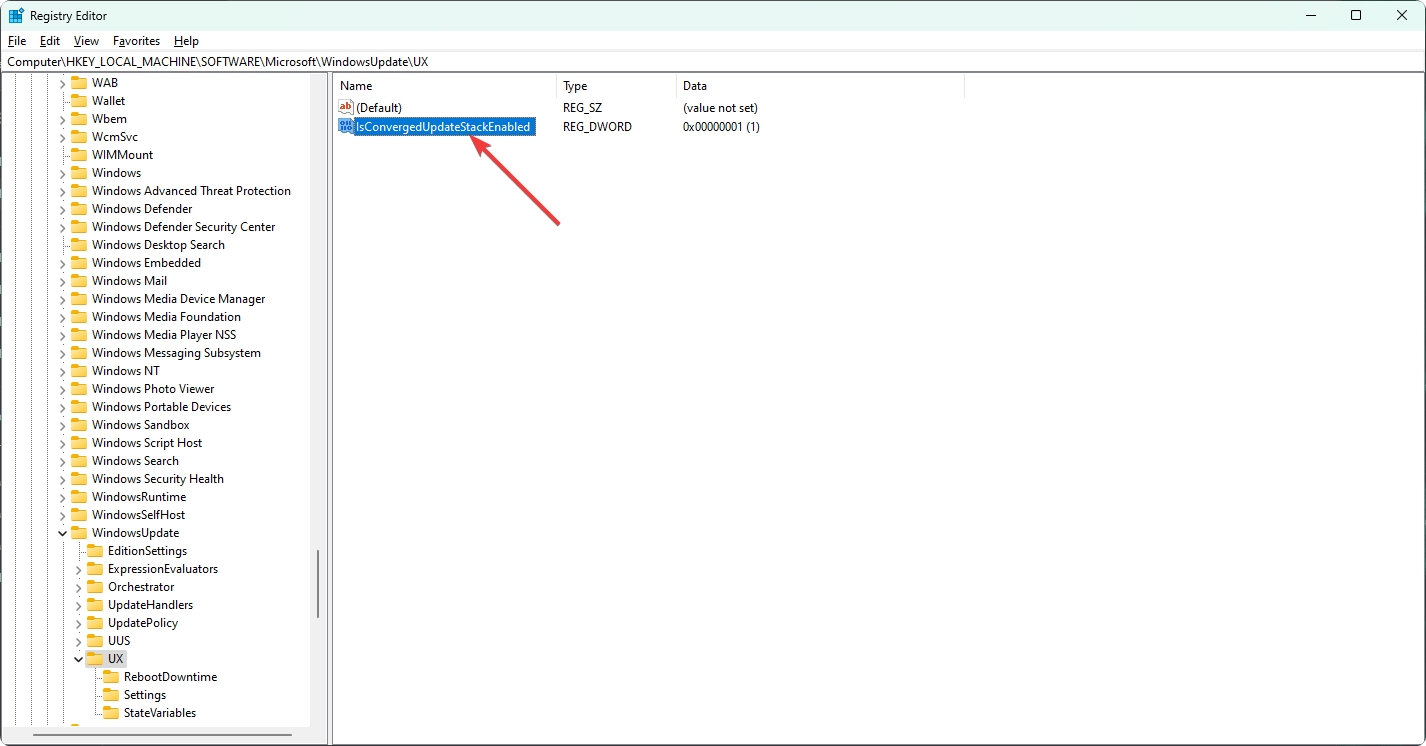Click the tree pane vertical scrollbar thumb
The height and width of the screenshot is (746, 1426).
point(318,584)
